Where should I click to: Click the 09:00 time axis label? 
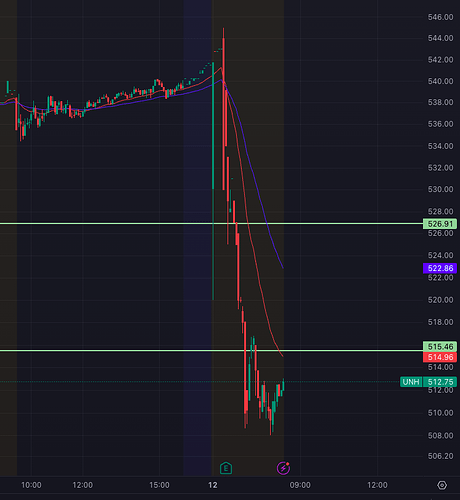(300, 485)
